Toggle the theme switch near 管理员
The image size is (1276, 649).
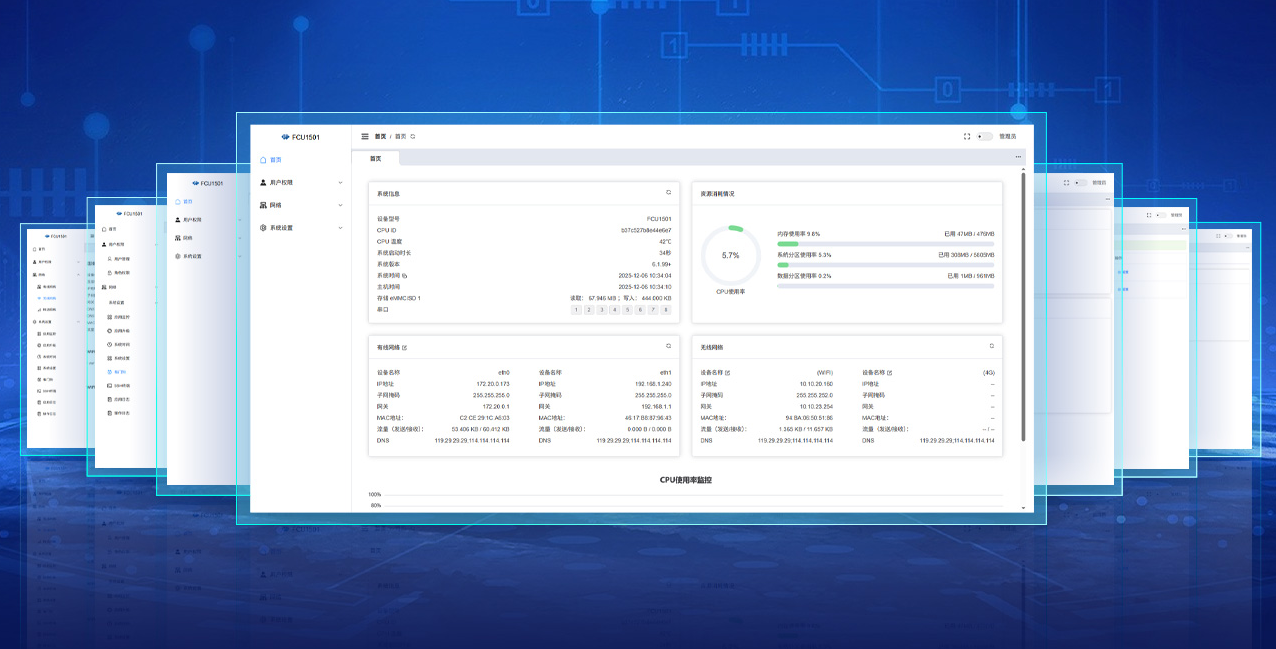tap(985, 136)
